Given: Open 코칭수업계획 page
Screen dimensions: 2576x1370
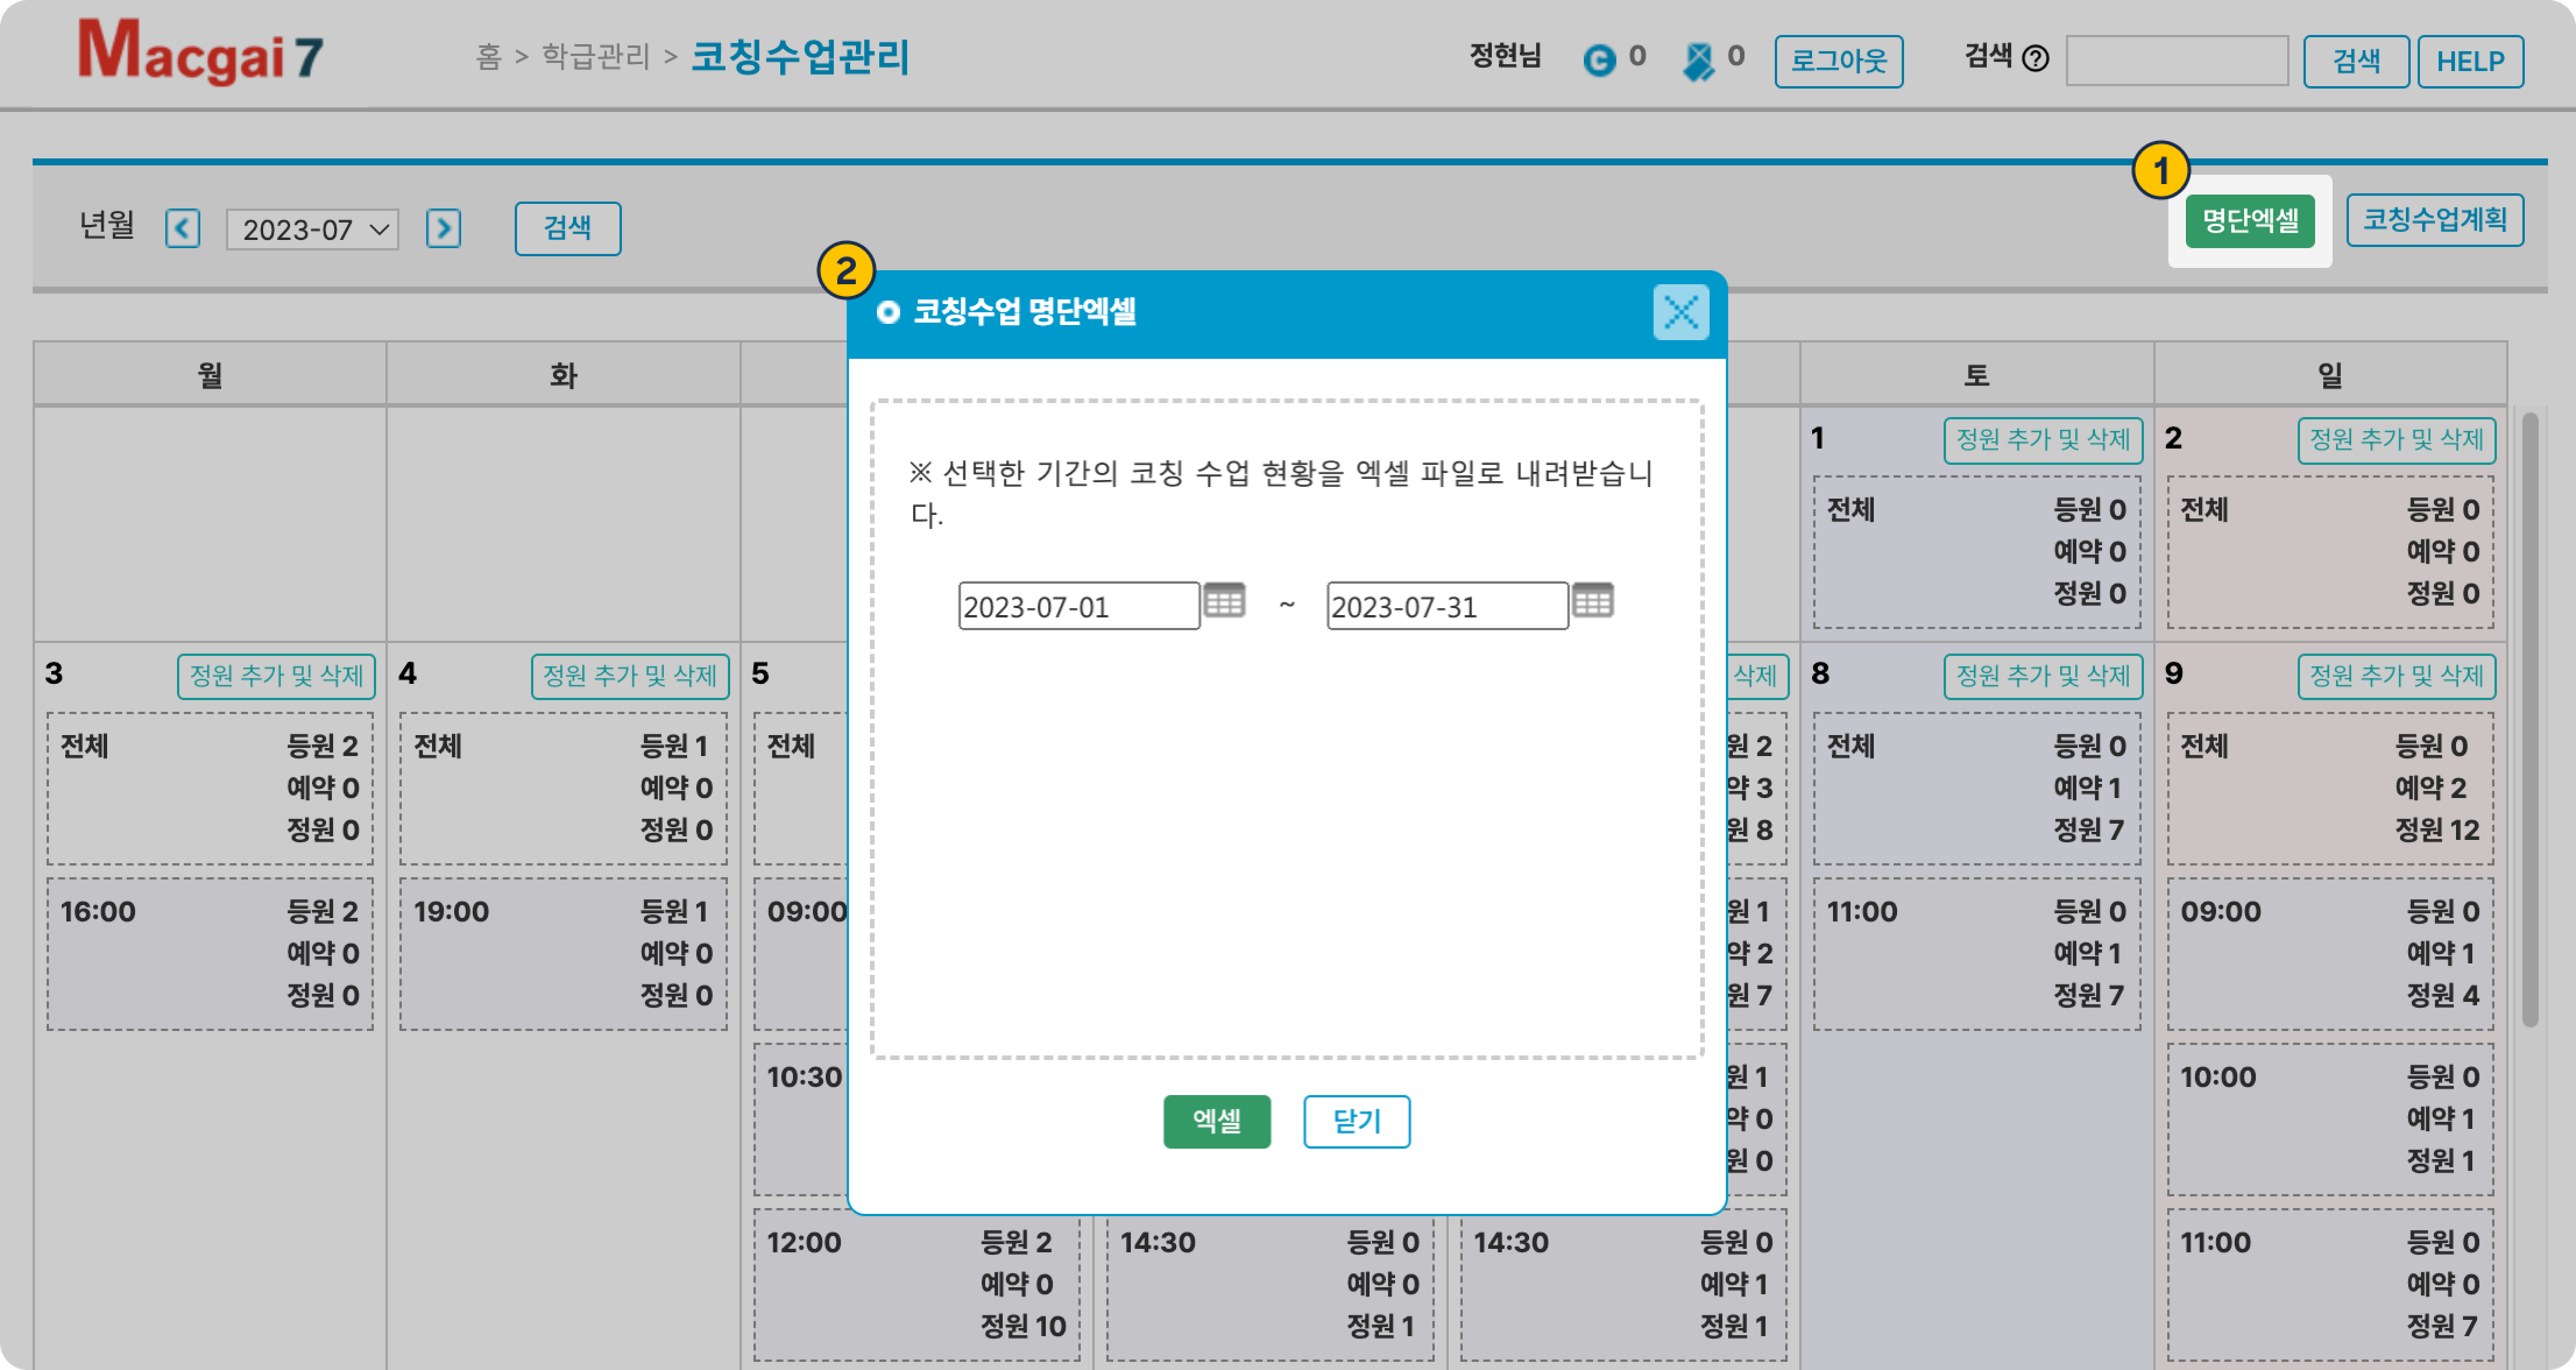Looking at the screenshot, I should (x=2434, y=220).
